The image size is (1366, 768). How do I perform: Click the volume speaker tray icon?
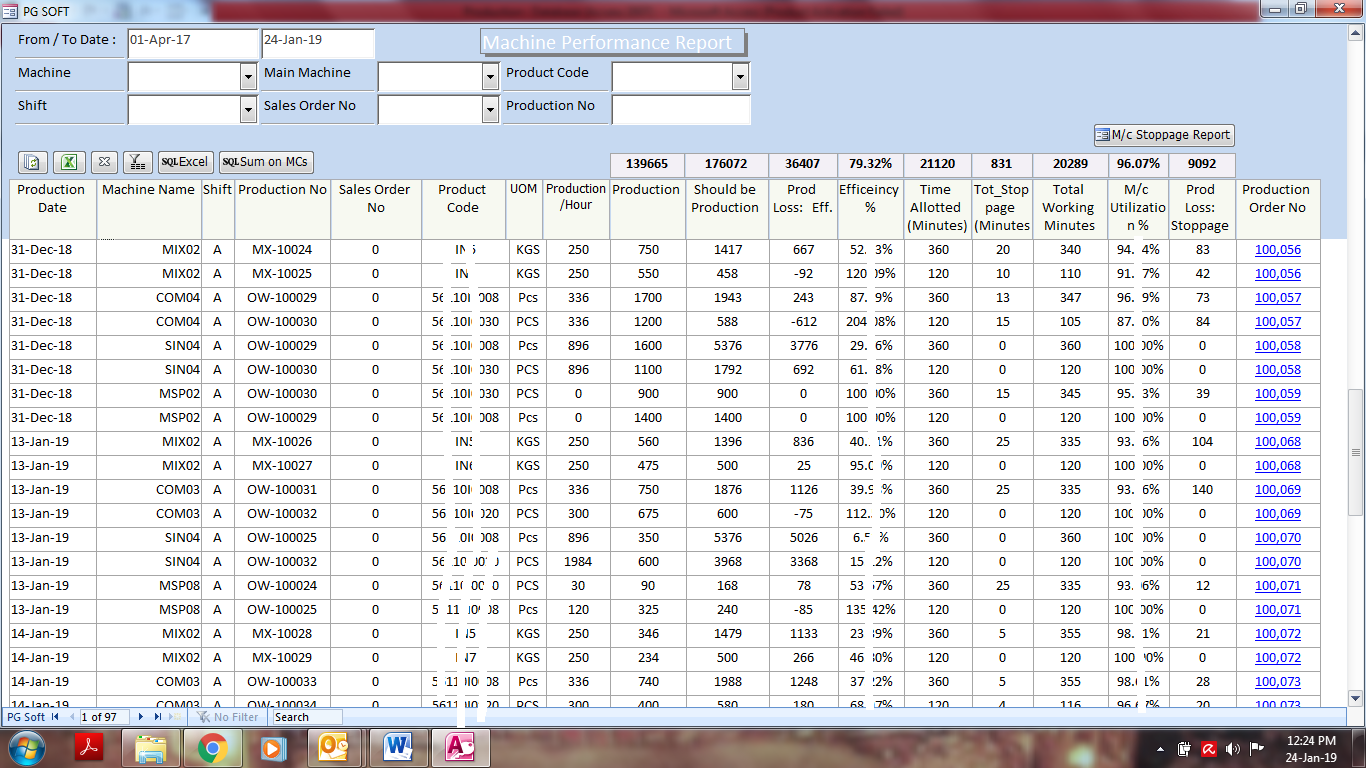(x=1233, y=749)
